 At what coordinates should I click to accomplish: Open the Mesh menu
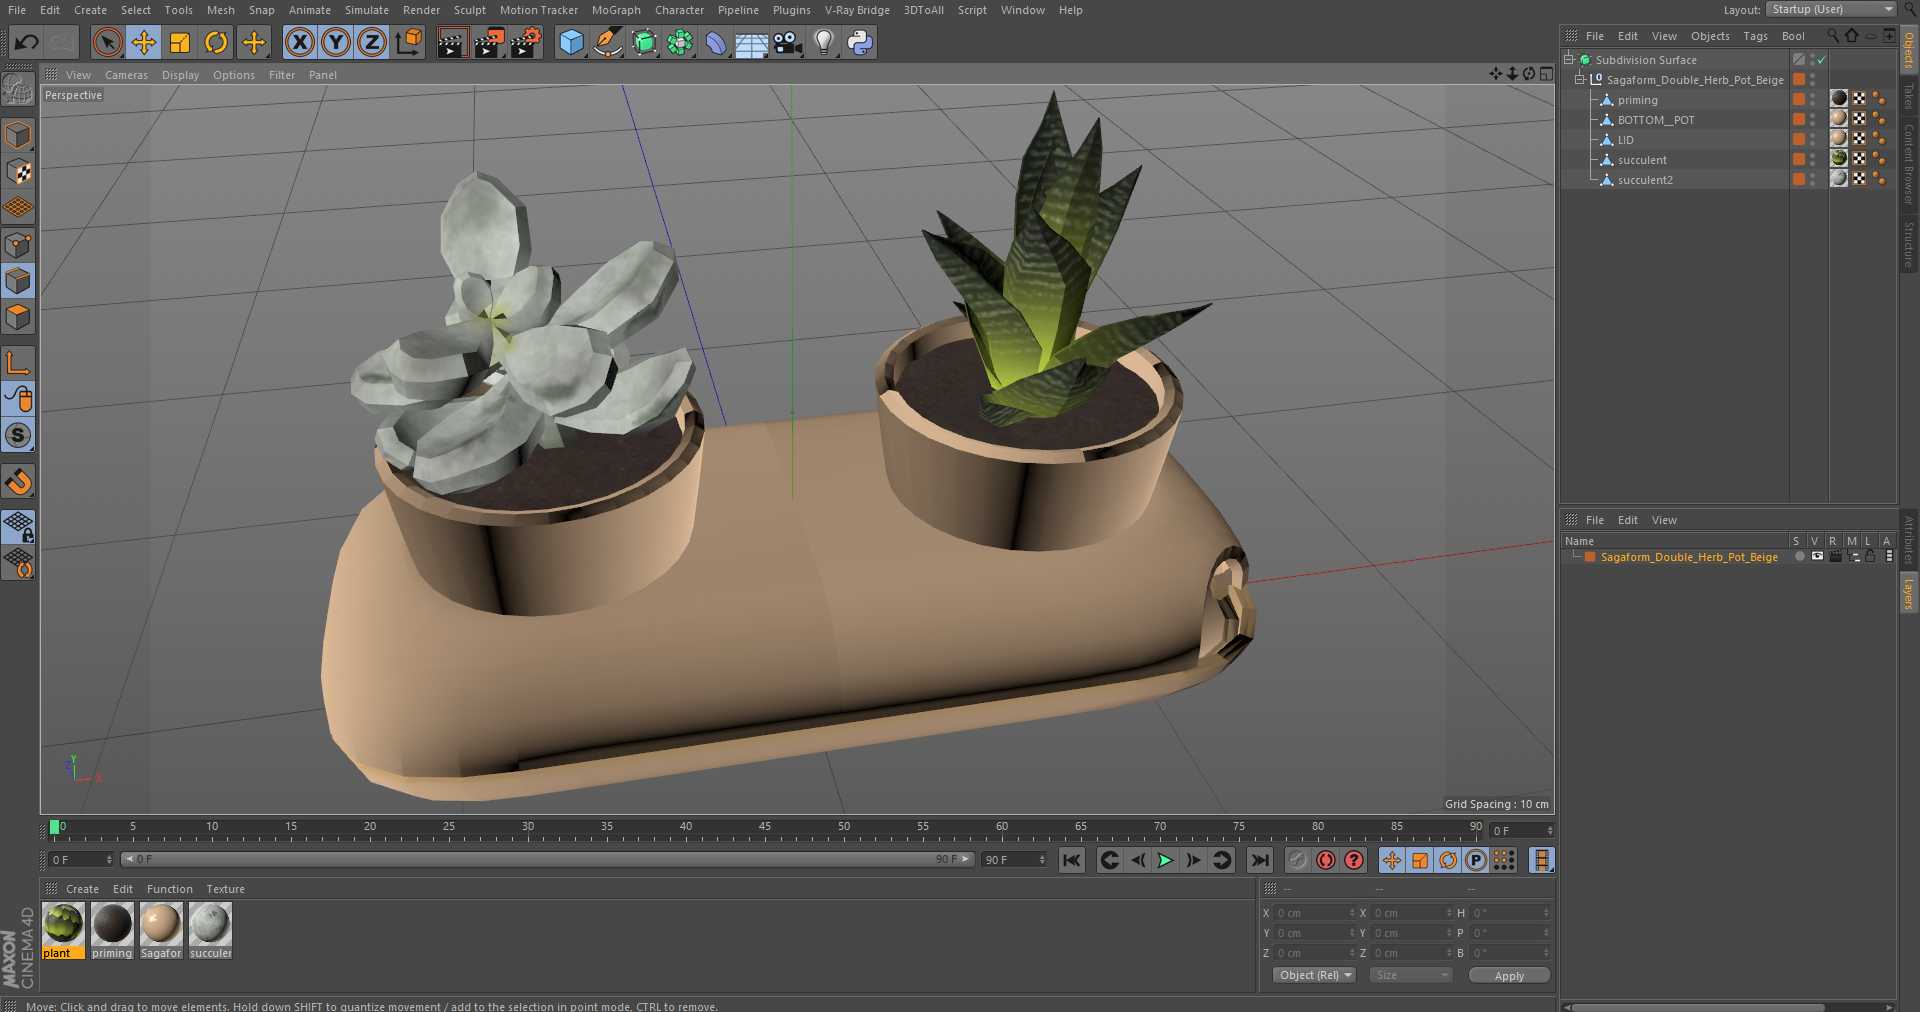click(221, 10)
